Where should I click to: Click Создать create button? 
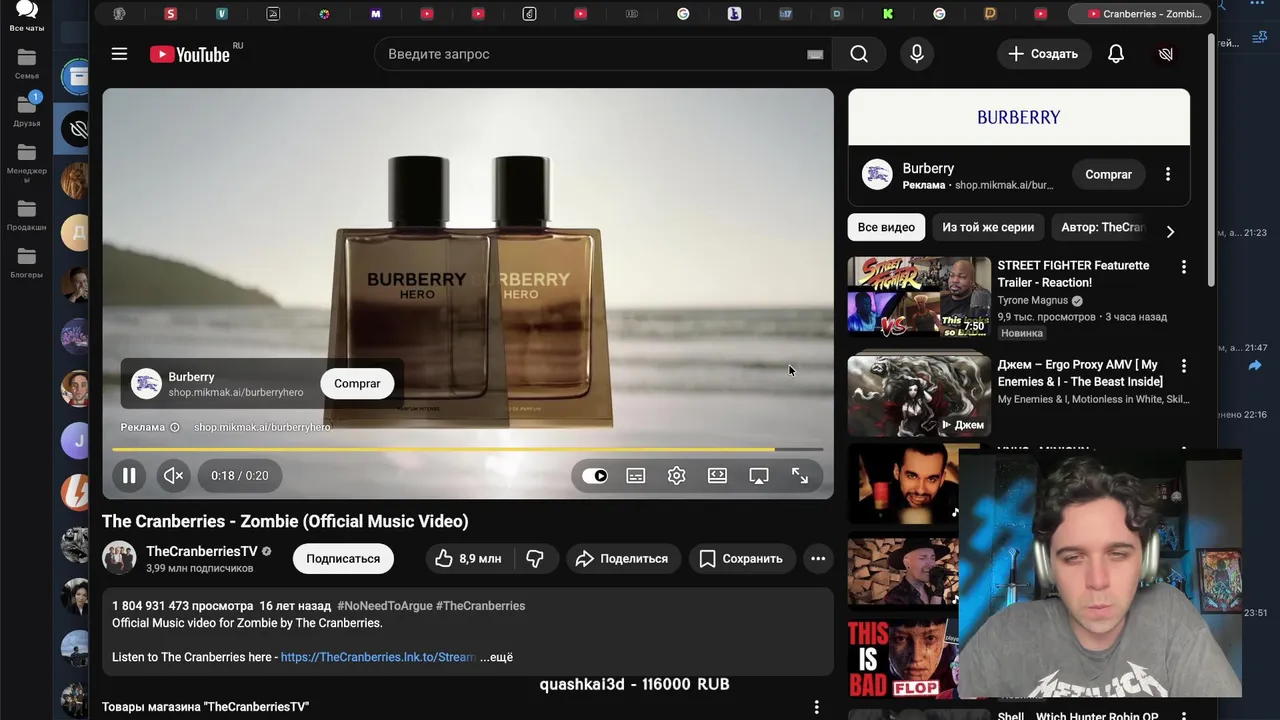coord(1043,54)
